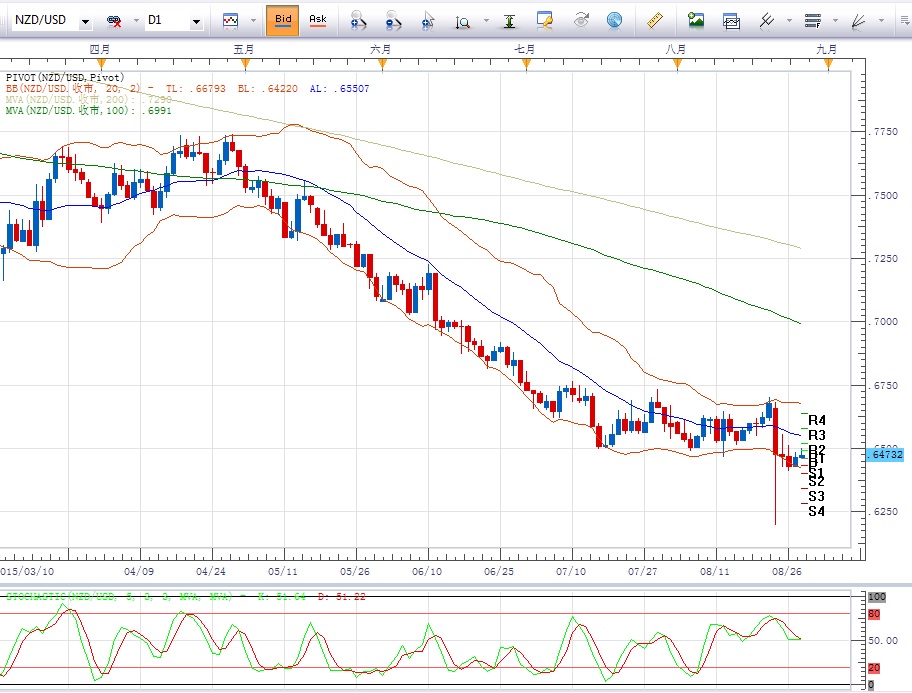Screen dimensions: 912x693
Task: Click the chart template windows icon
Action: [731, 22]
